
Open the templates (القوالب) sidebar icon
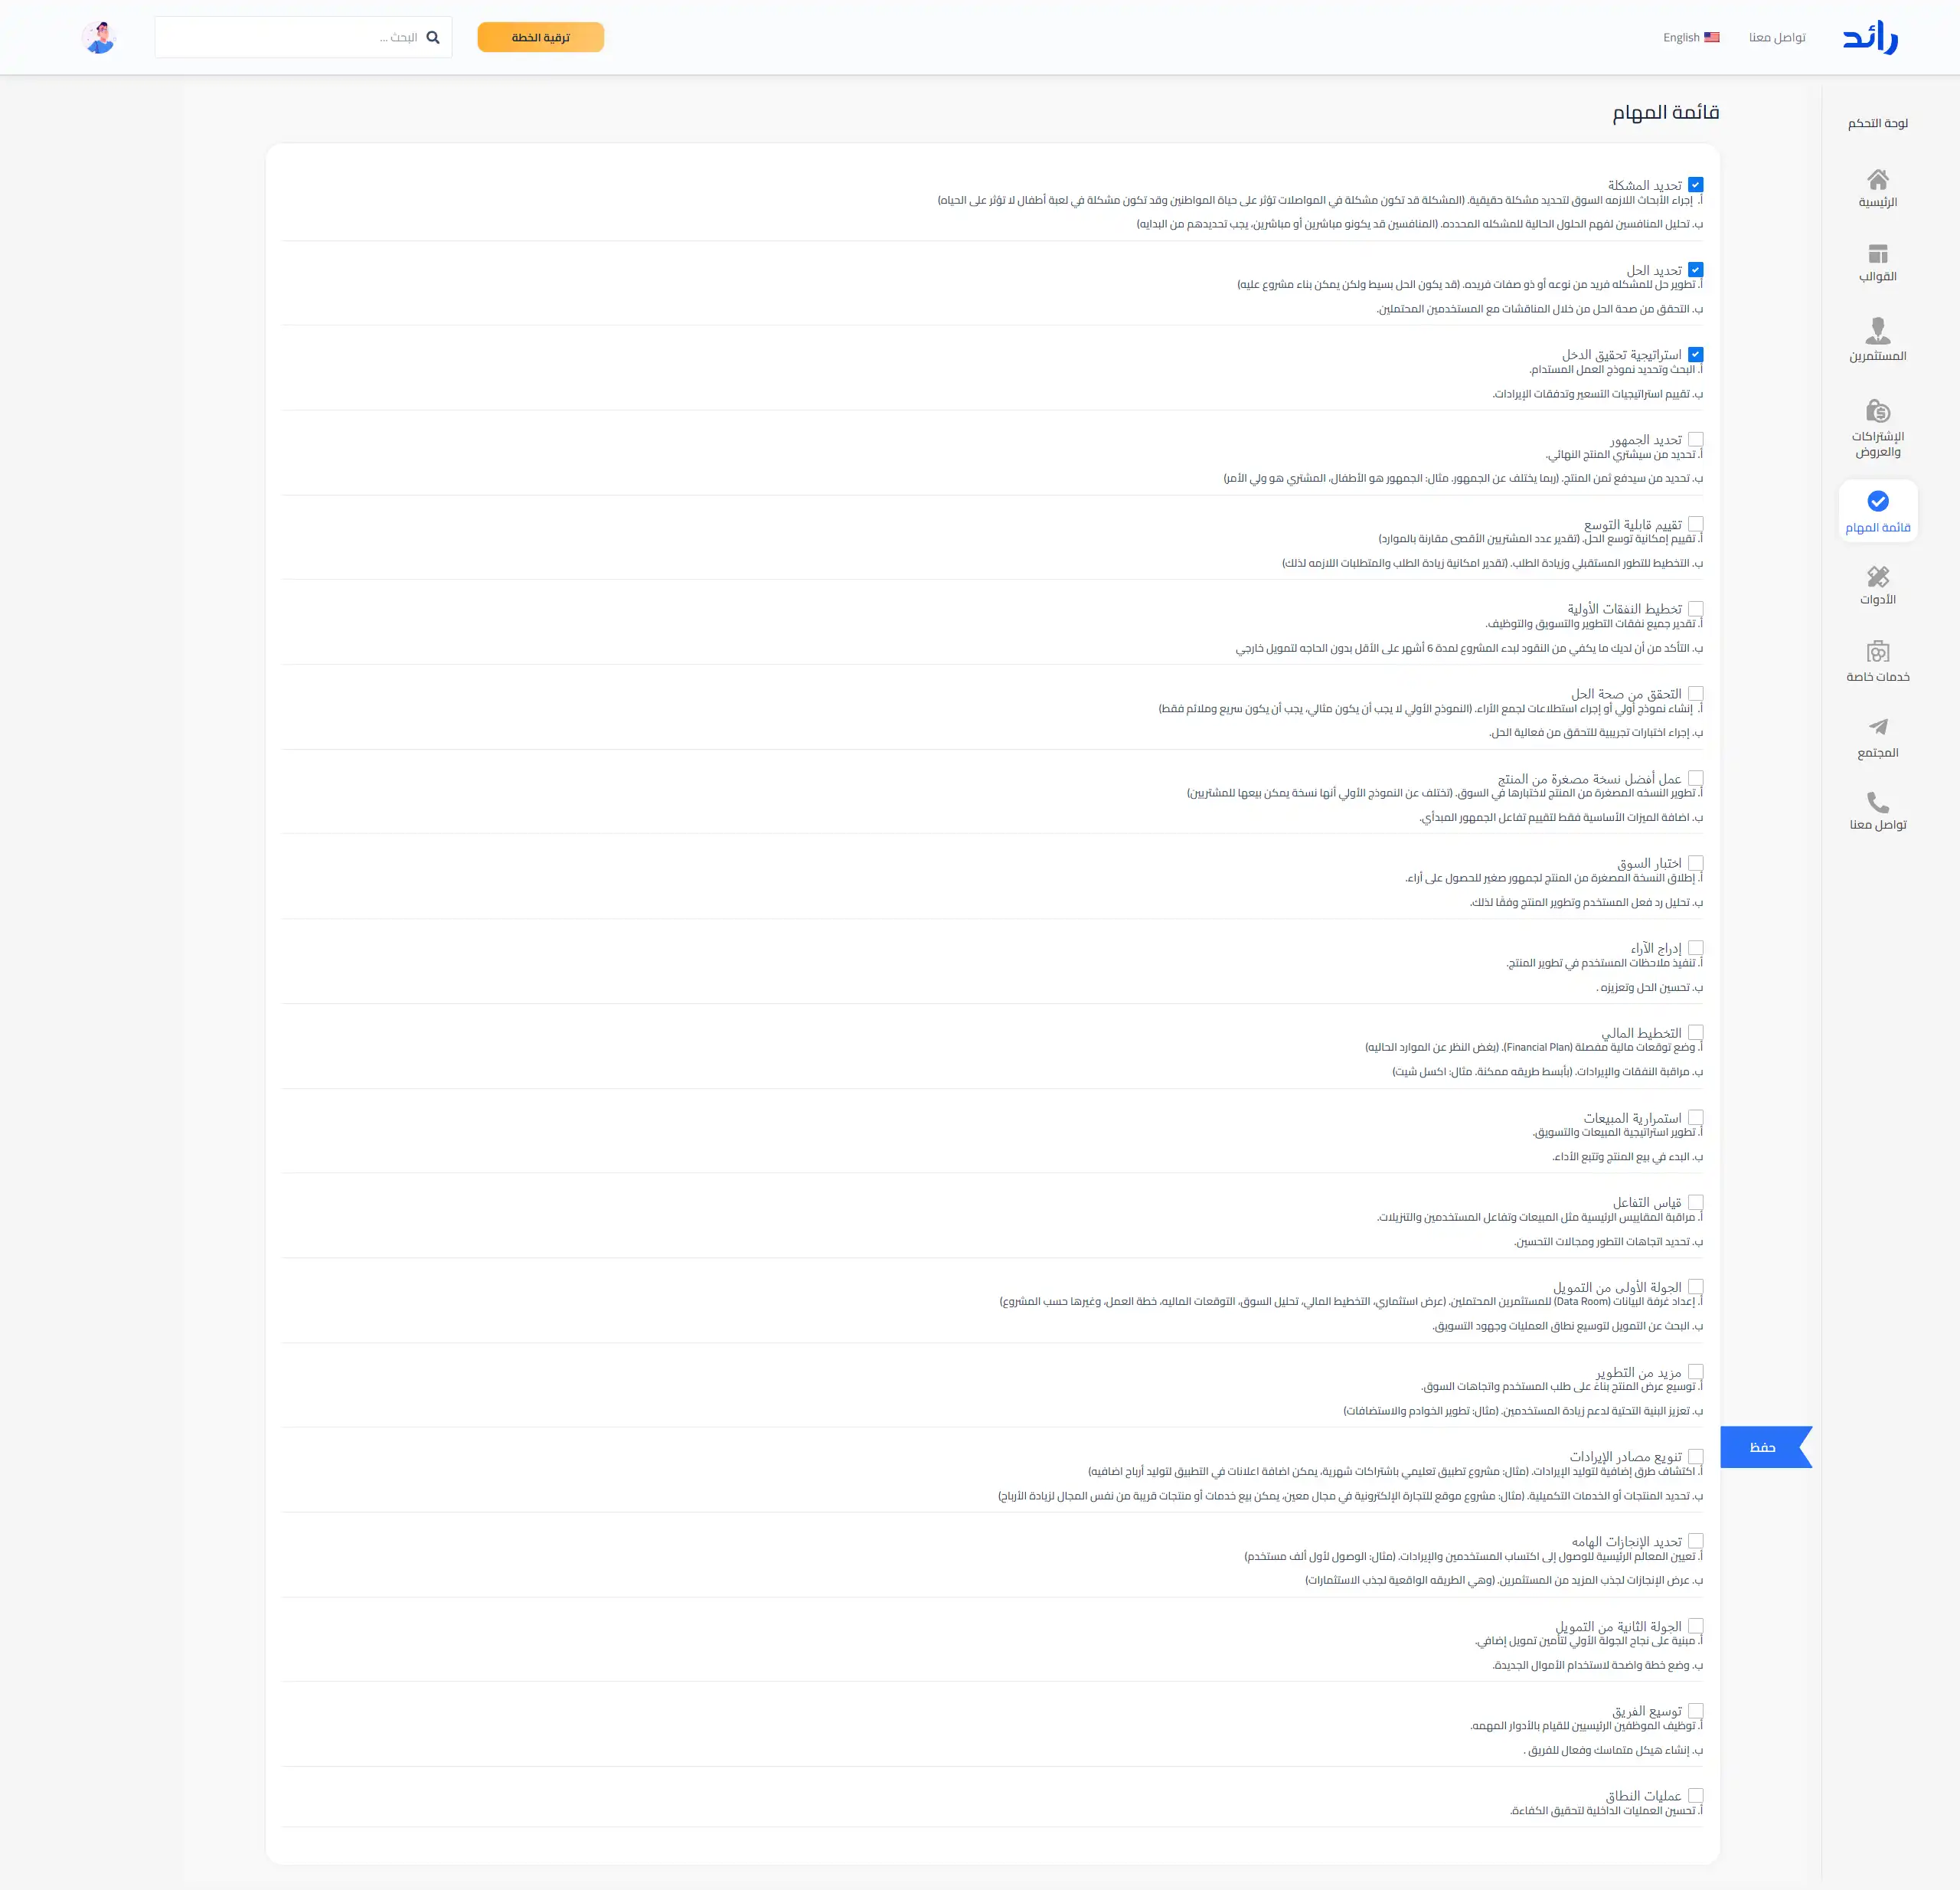point(1877,254)
